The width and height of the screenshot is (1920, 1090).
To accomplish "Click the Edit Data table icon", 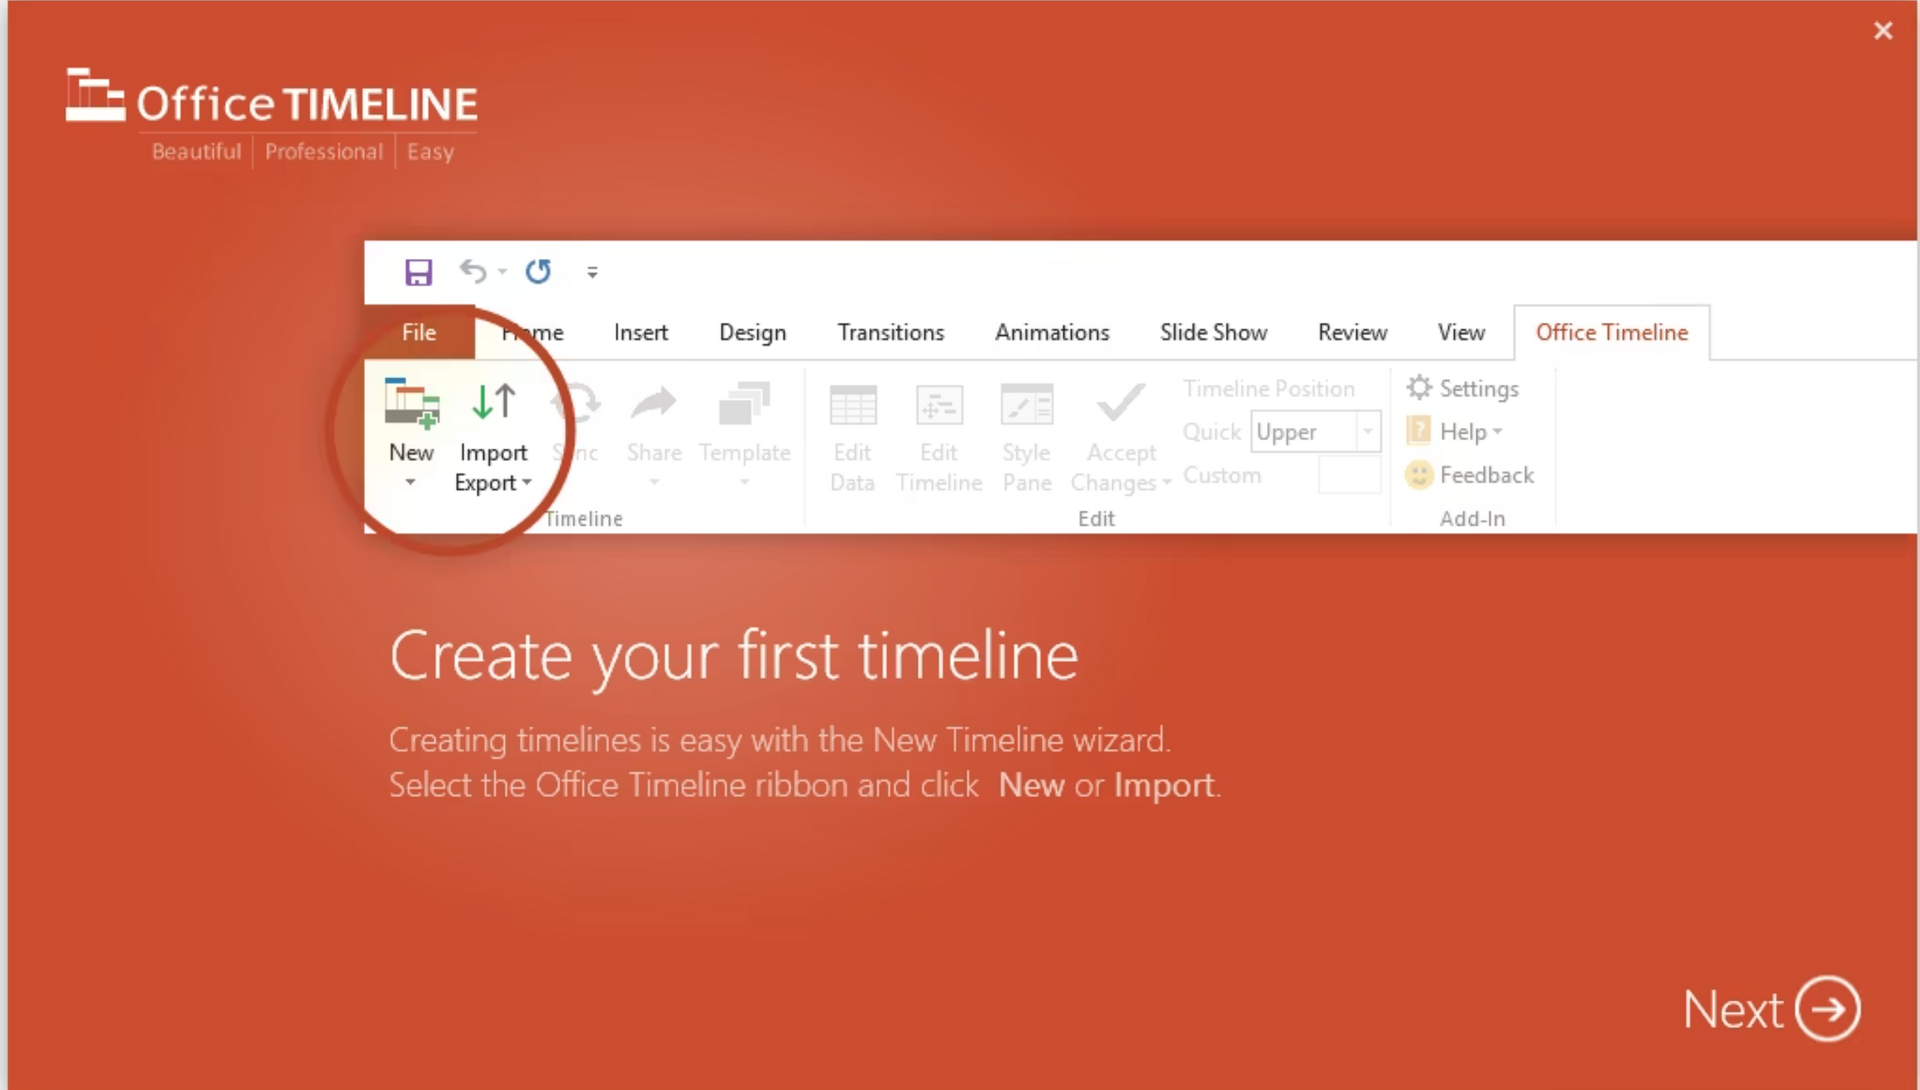I will [x=852, y=406].
